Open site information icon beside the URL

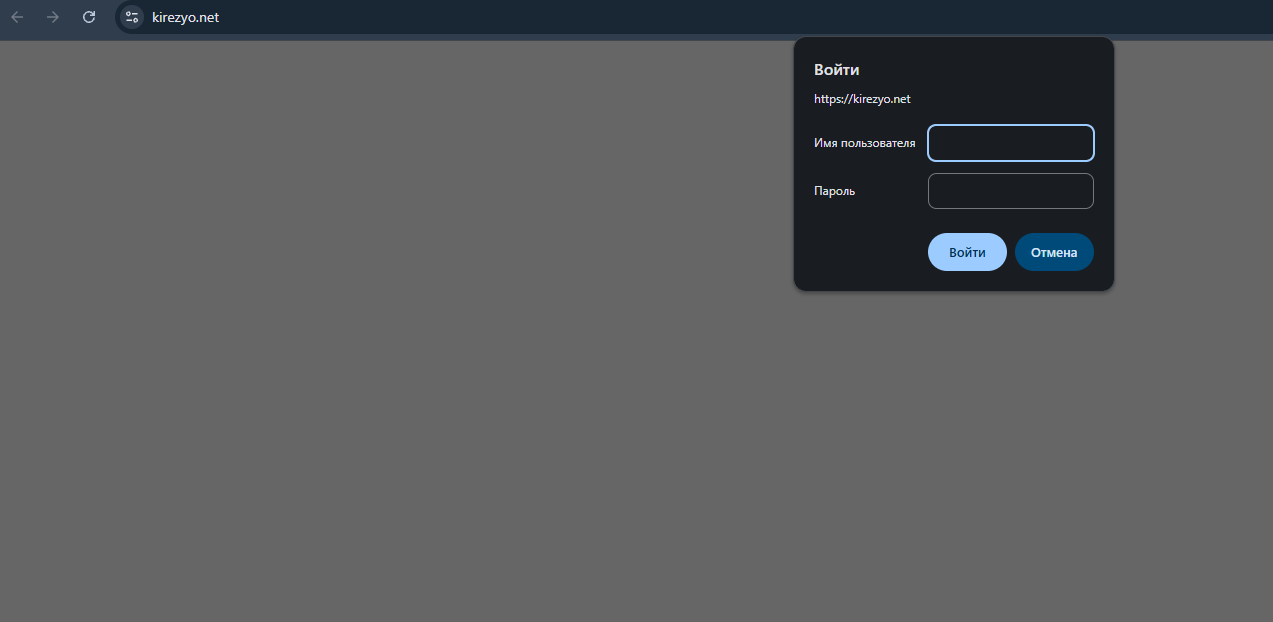coord(132,17)
